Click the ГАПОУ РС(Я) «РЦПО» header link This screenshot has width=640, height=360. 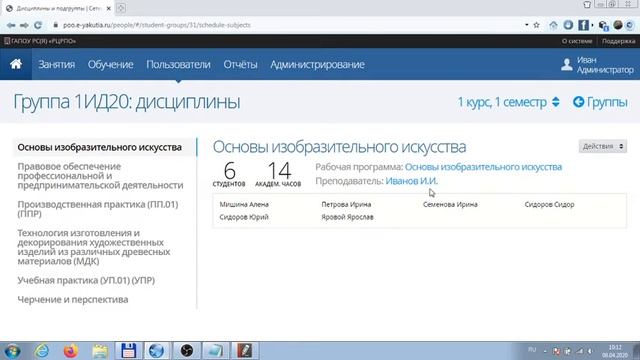point(40,41)
